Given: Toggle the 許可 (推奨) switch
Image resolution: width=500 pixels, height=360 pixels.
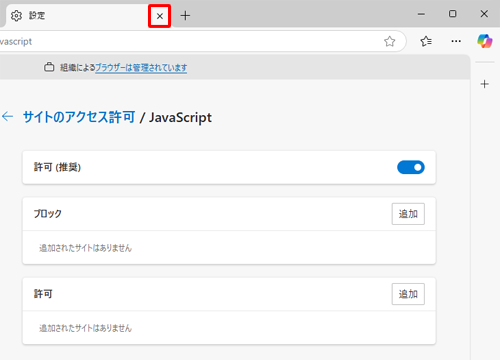Looking at the screenshot, I should pos(411,167).
